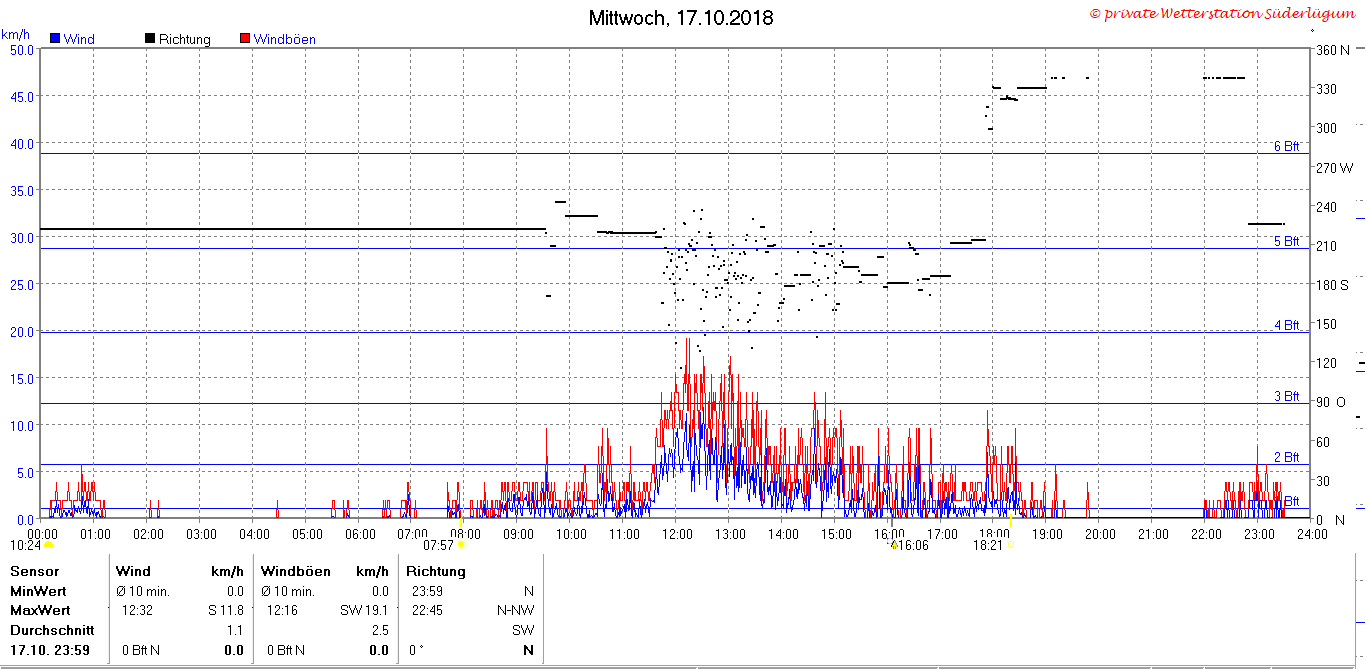Click the black Richtung legend square
Screen dimensions: 1366x669
pyautogui.click(x=150, y=39)
